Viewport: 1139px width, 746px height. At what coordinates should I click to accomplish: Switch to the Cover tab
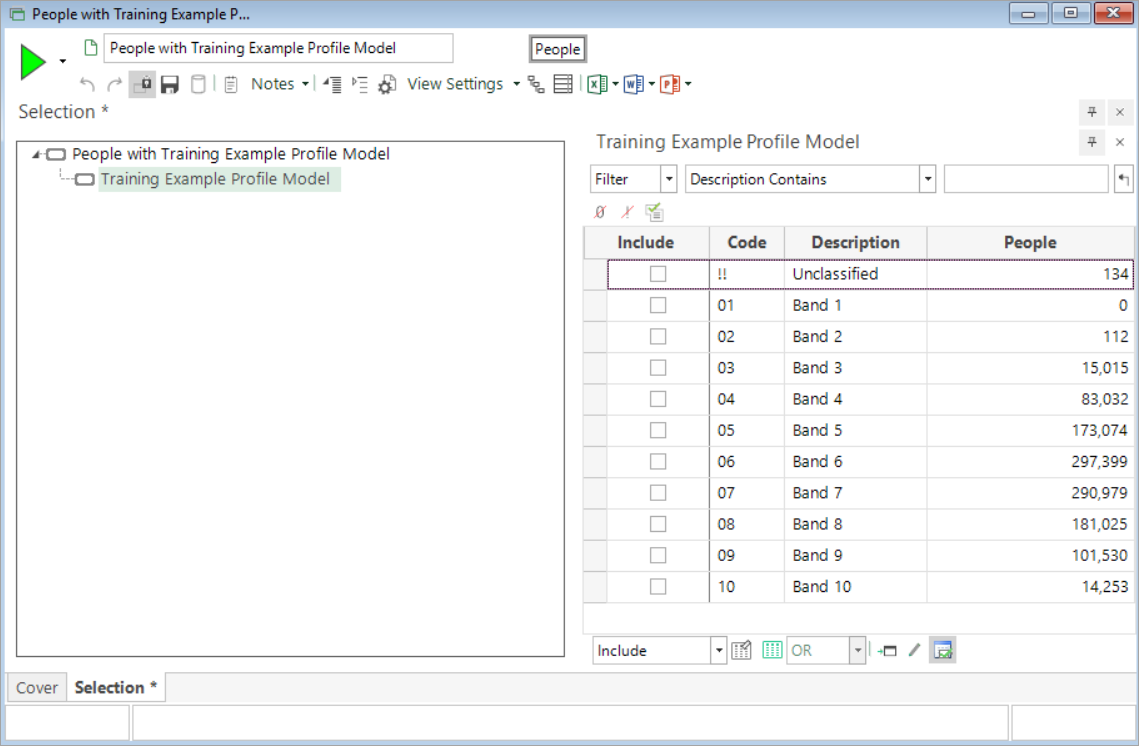click(37, 687)
